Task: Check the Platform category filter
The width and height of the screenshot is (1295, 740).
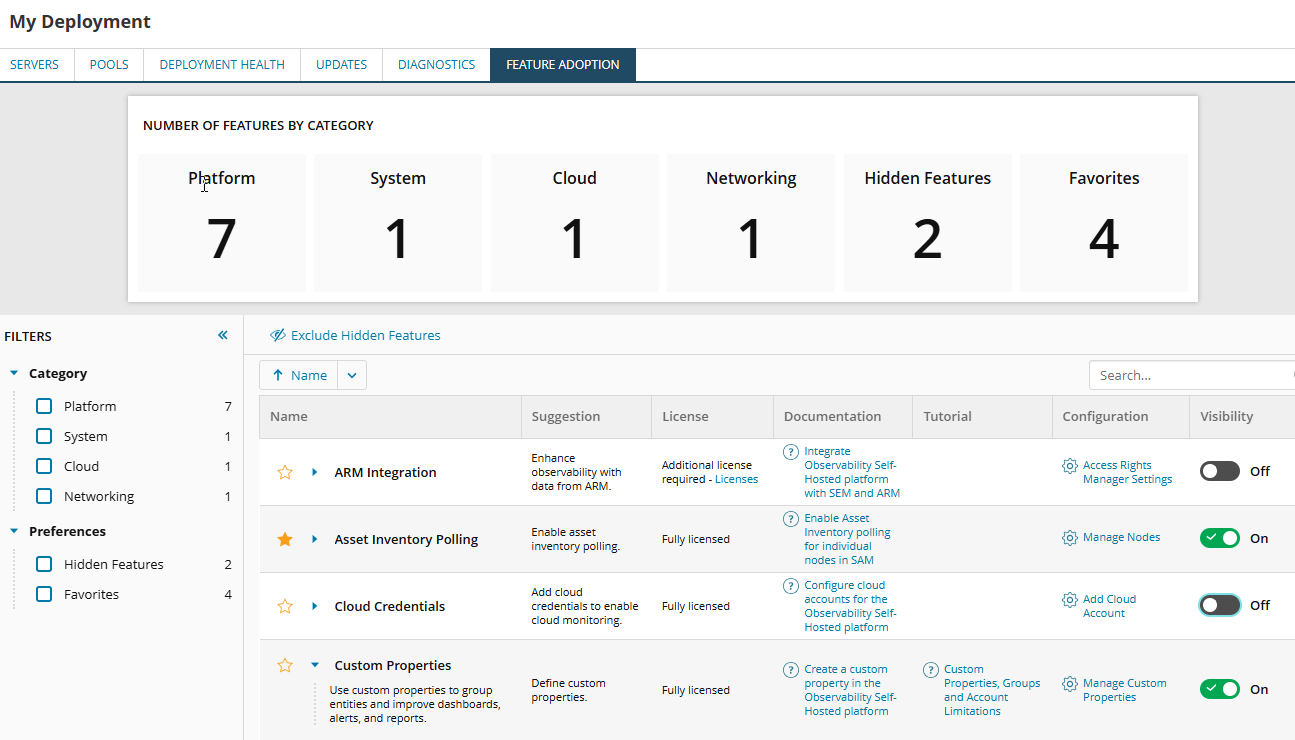Action: pos(44,406)
